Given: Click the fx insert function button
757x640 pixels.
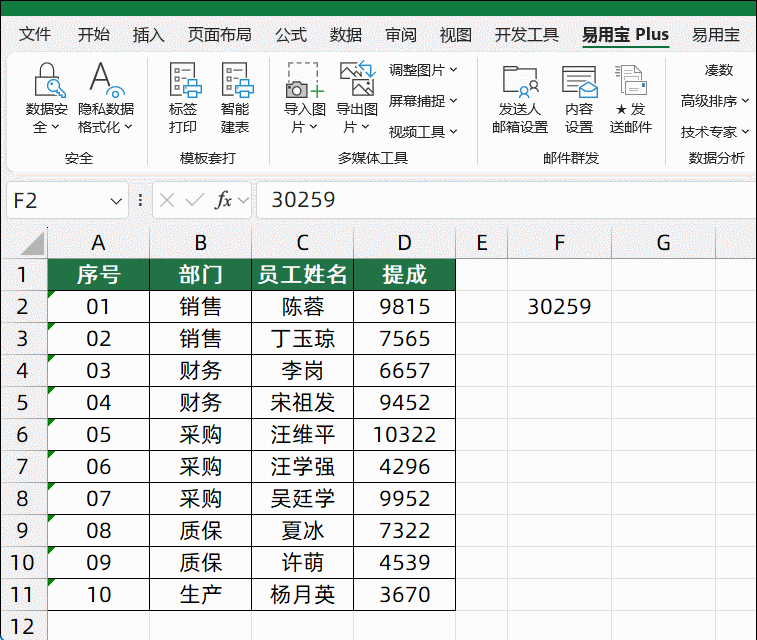Looking at the screenshot, I should point(224,200).
